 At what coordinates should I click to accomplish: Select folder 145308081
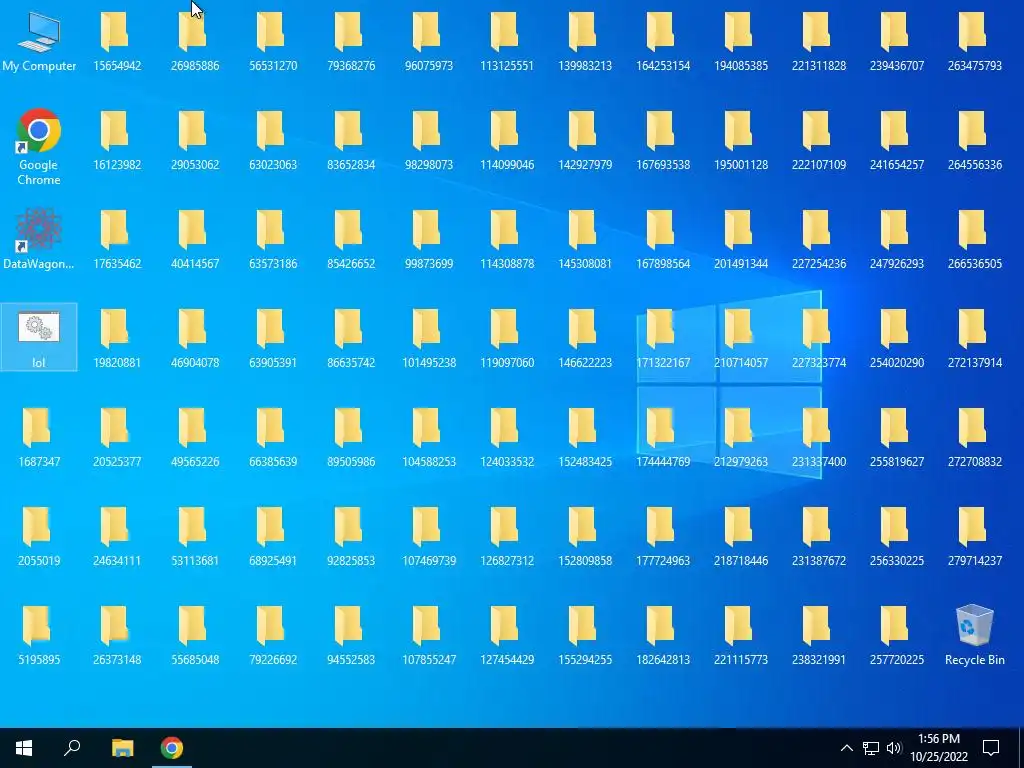585,238
